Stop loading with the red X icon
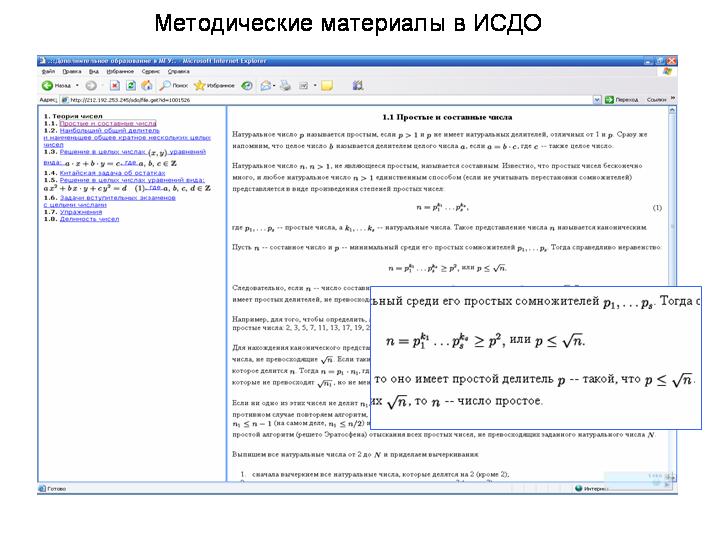Viewport: 720px width, 540px height. 115,85
